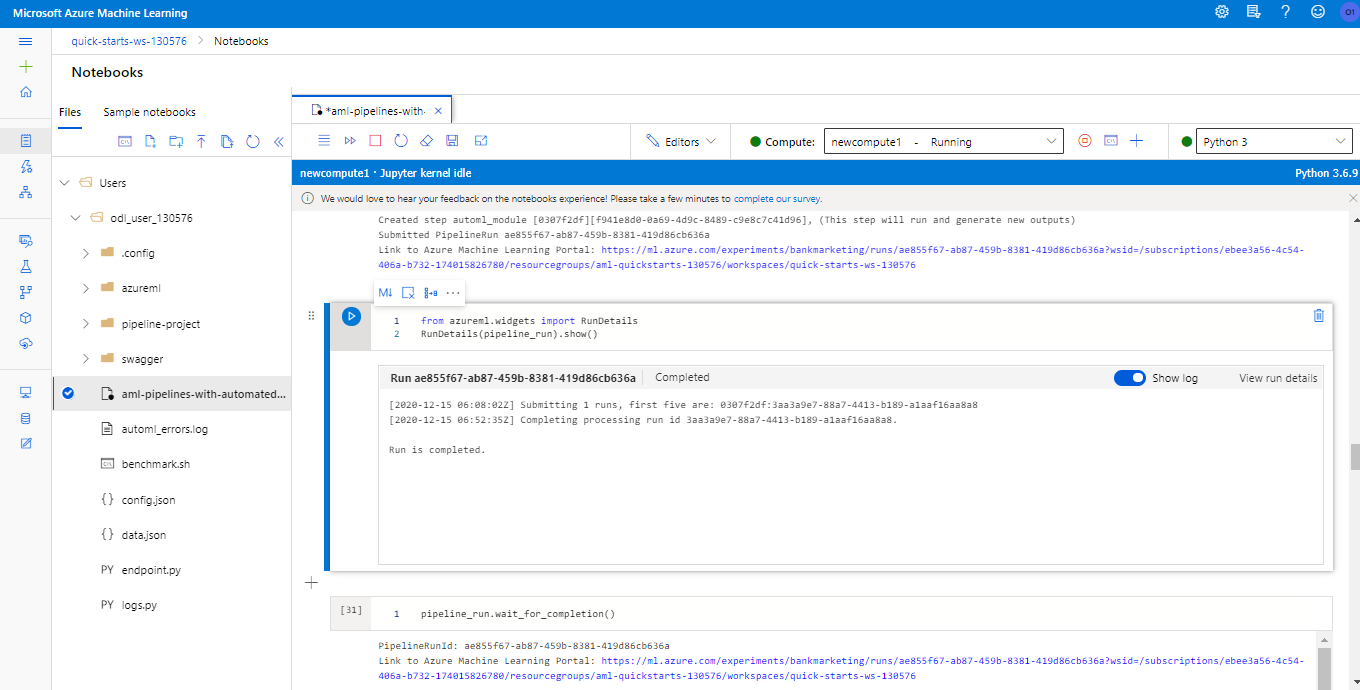Toggle the Show log switch
This screenshot has height=690, width=1360.
point(1130,378)
